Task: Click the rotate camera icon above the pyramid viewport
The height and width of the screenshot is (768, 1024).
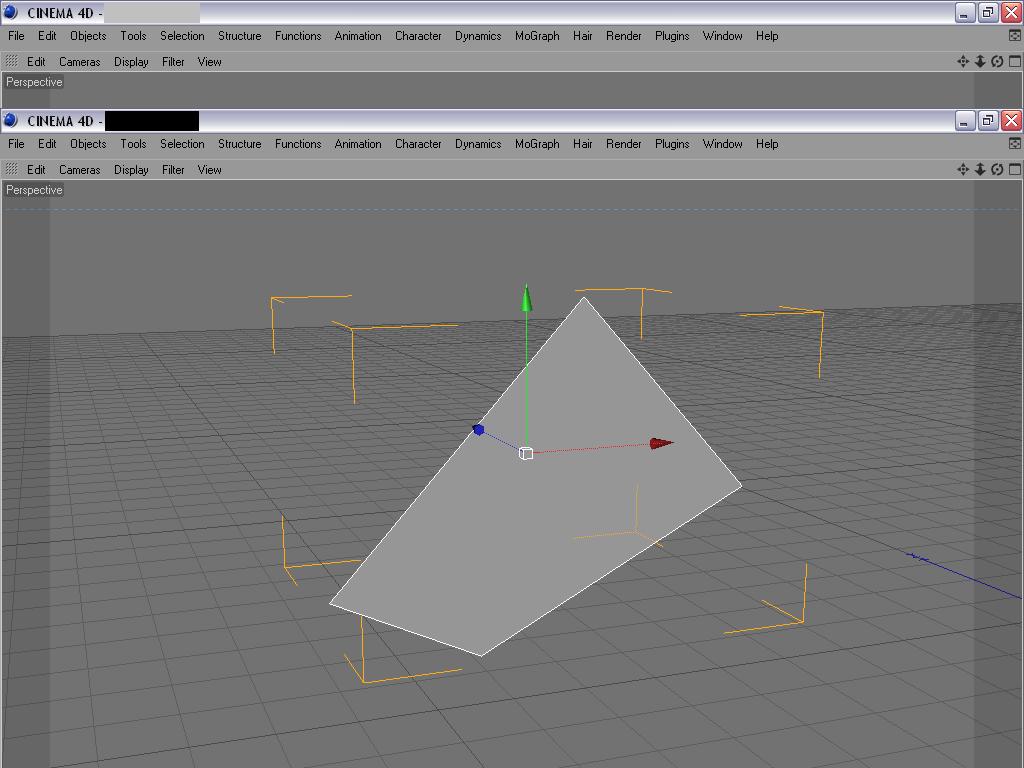Action: coord(997,169)
